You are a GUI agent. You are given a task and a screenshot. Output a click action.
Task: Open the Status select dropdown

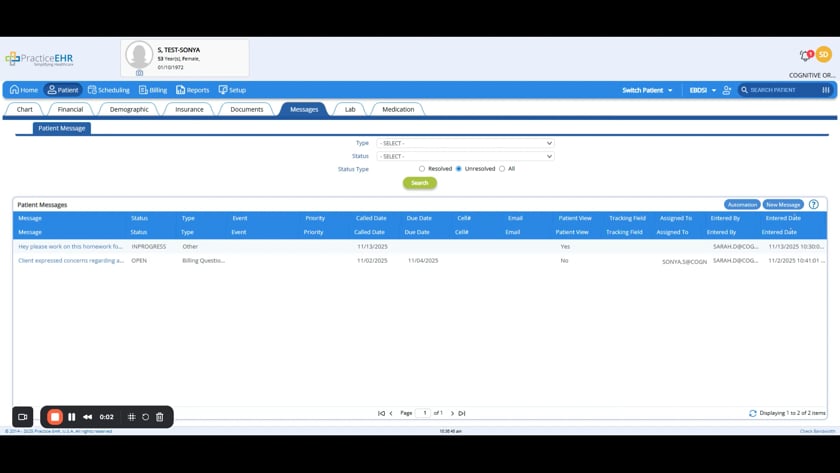(x=465, y=156)
